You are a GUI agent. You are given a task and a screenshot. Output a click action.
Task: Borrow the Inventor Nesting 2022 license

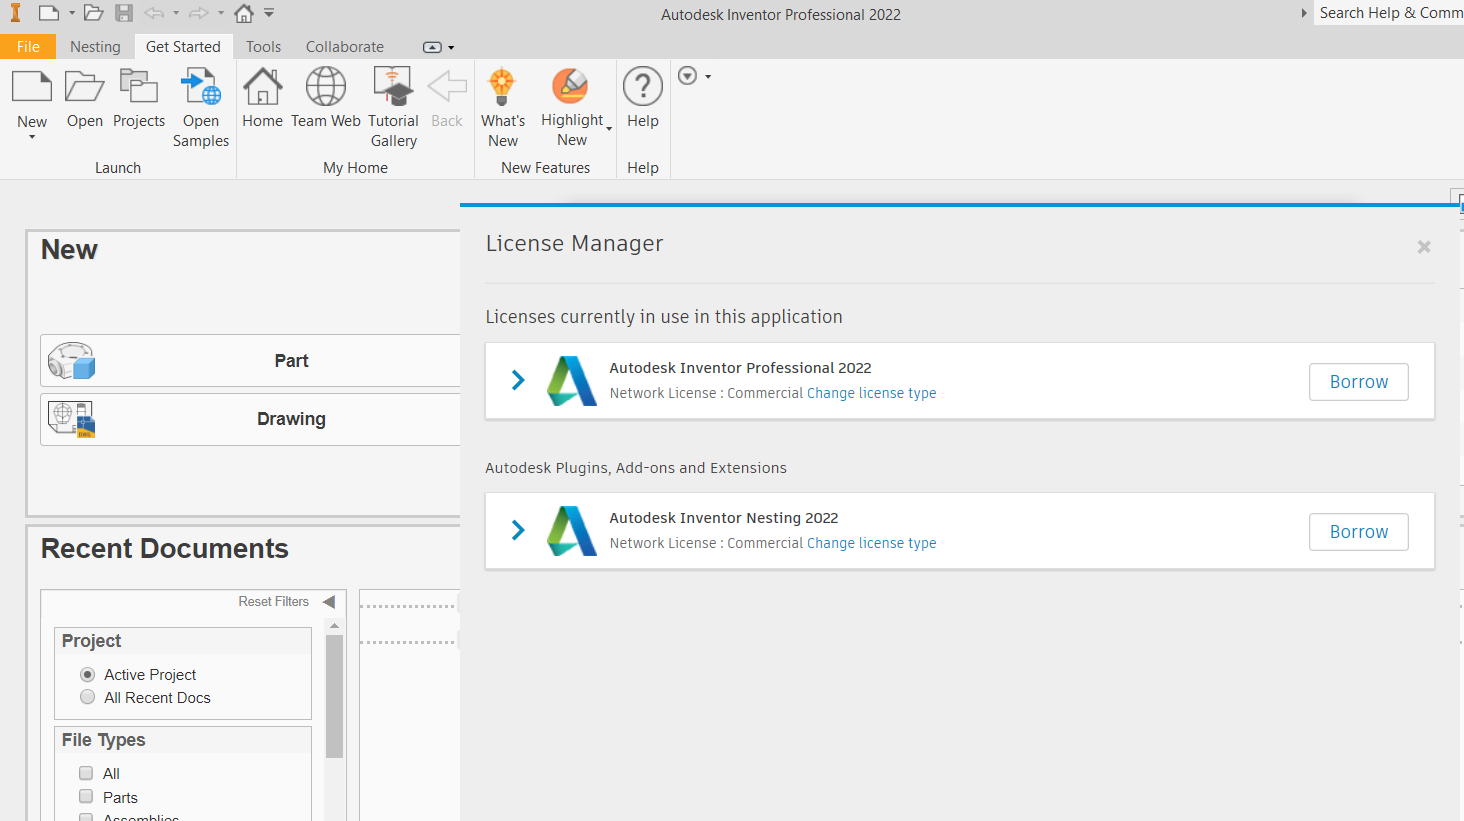coord(1359,532)
